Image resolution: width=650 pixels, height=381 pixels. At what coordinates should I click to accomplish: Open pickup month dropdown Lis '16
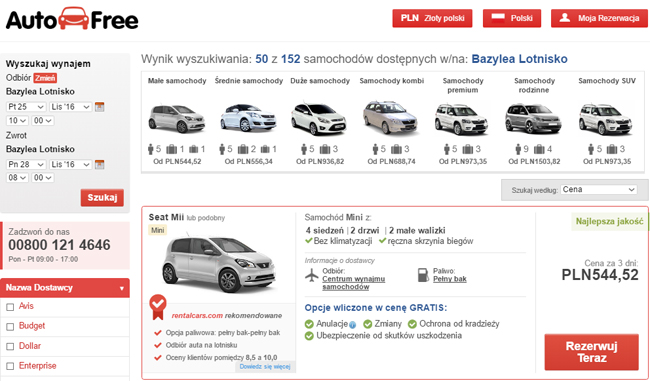[70, 107]
